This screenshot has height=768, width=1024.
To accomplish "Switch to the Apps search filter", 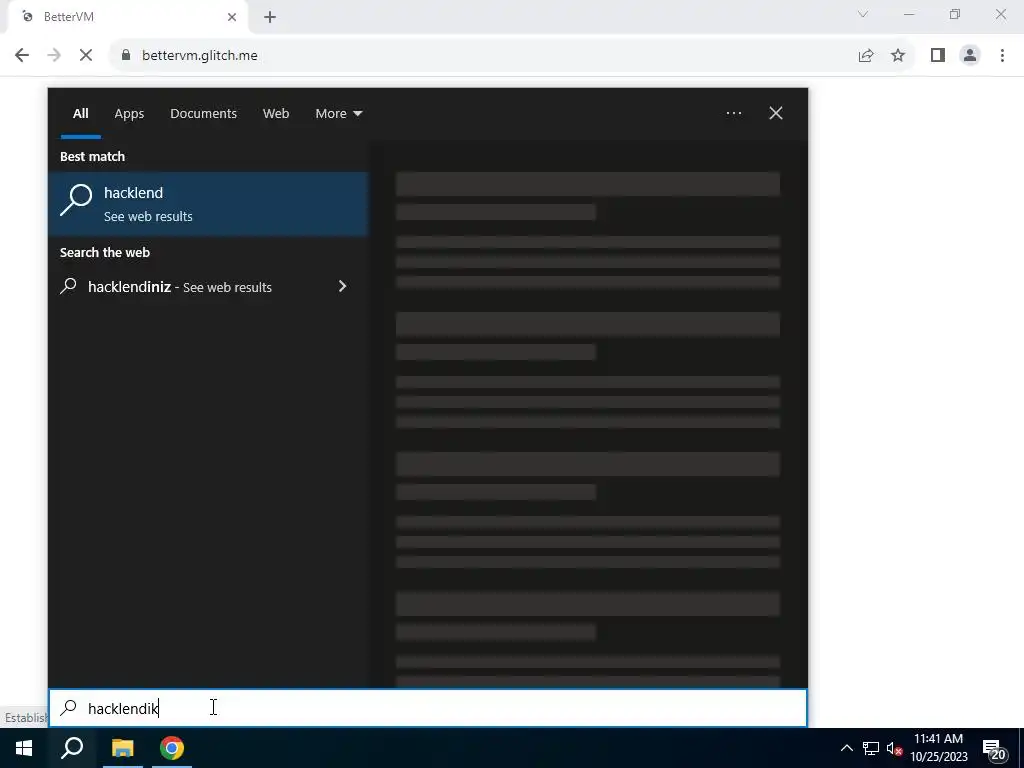I will [129, 114].
